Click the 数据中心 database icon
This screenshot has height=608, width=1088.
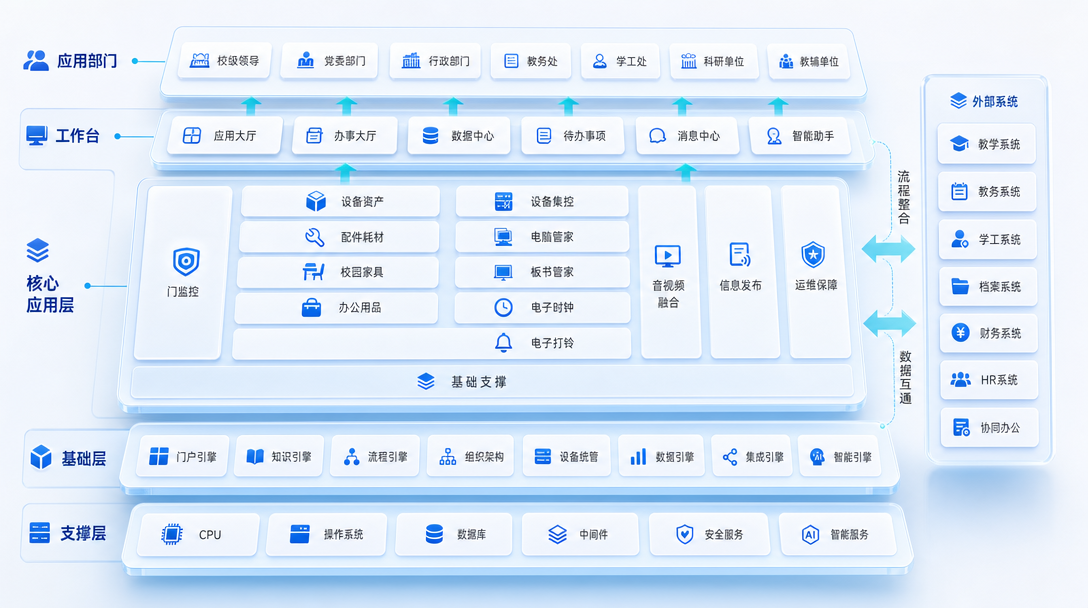point(430,135)
